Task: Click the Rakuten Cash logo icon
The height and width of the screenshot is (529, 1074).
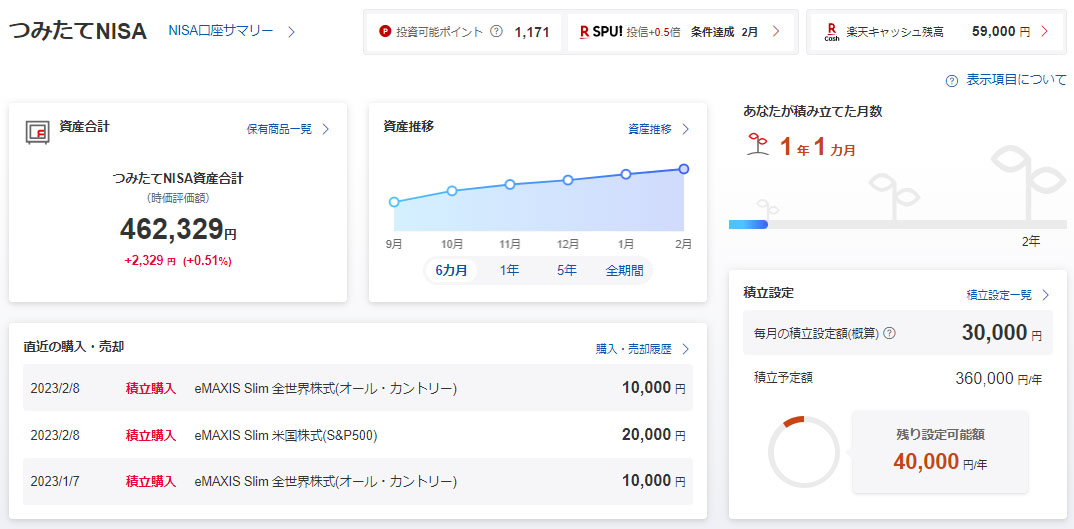Action: point(832,32)
